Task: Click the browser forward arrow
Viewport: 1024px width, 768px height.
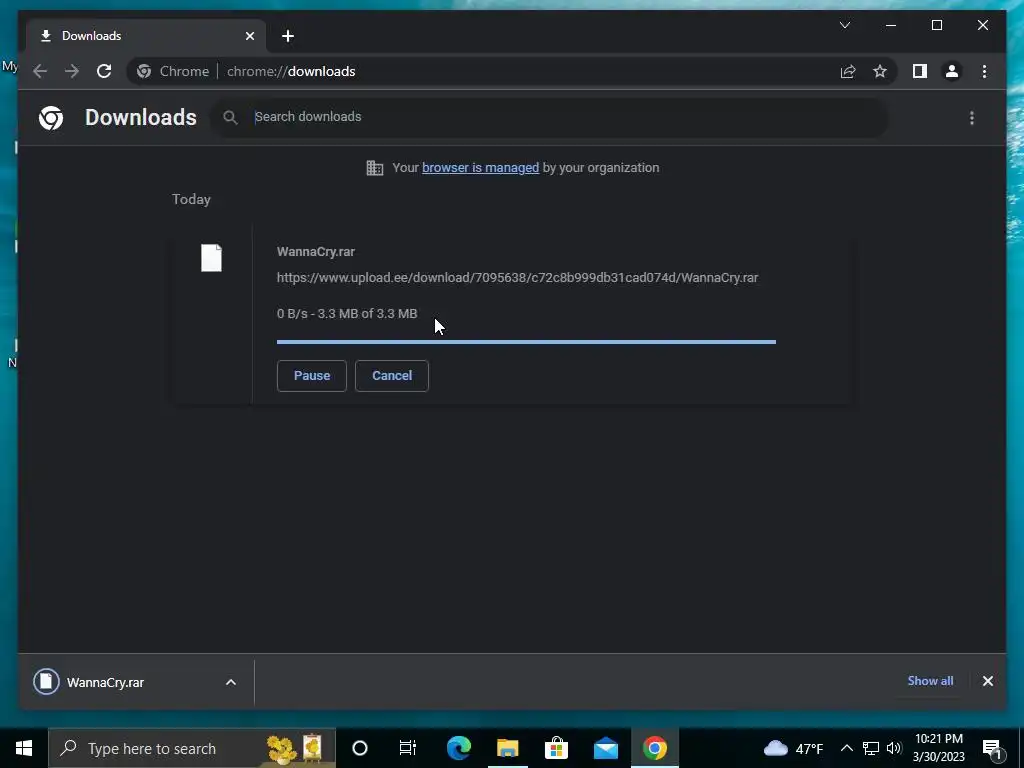Action: click(72, 71)
